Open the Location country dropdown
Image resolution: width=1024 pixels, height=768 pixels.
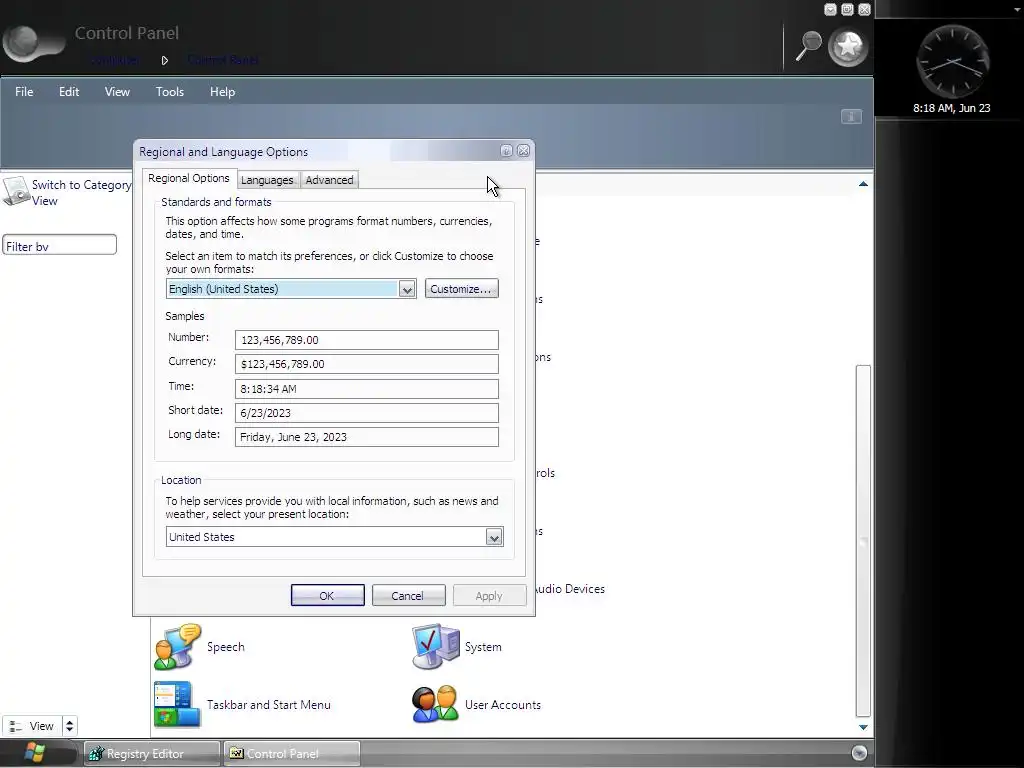[x=494, y=537]
